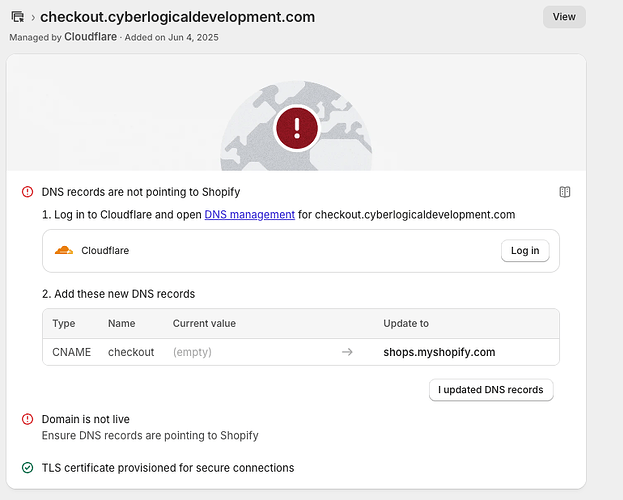Click 'Domain is not live' status text
Screen dimensions: 623x500
point(86,419)
